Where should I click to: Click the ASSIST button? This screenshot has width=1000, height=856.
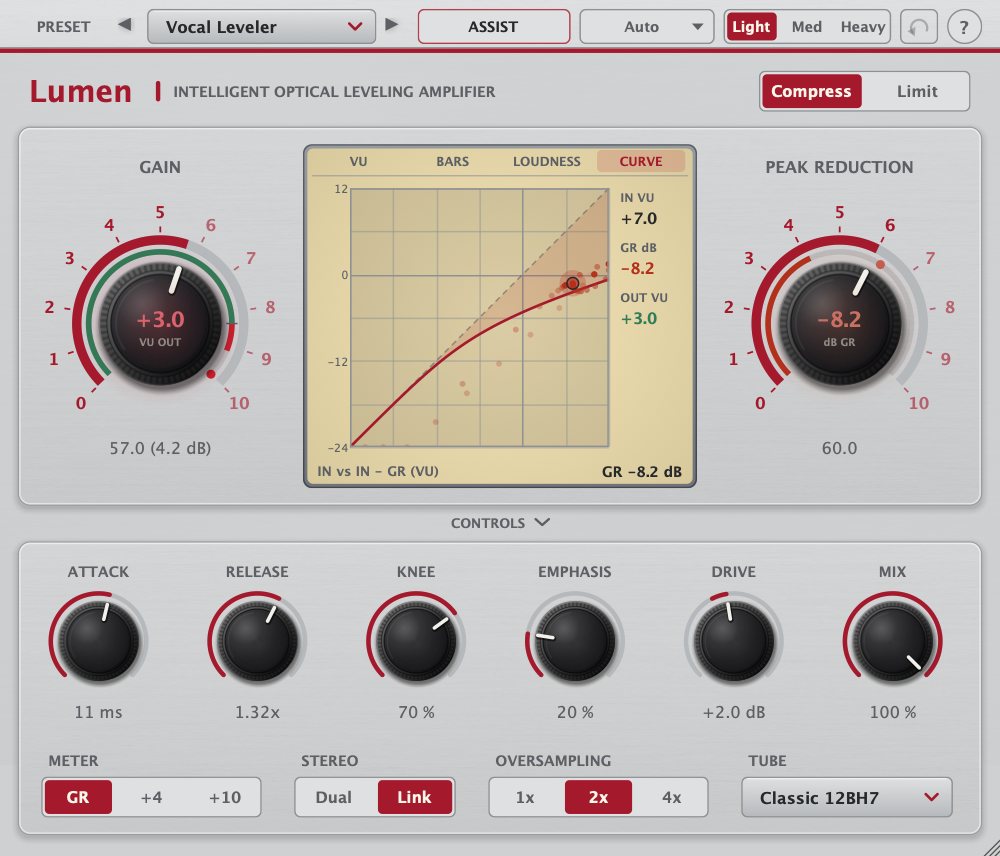(494, 27)
